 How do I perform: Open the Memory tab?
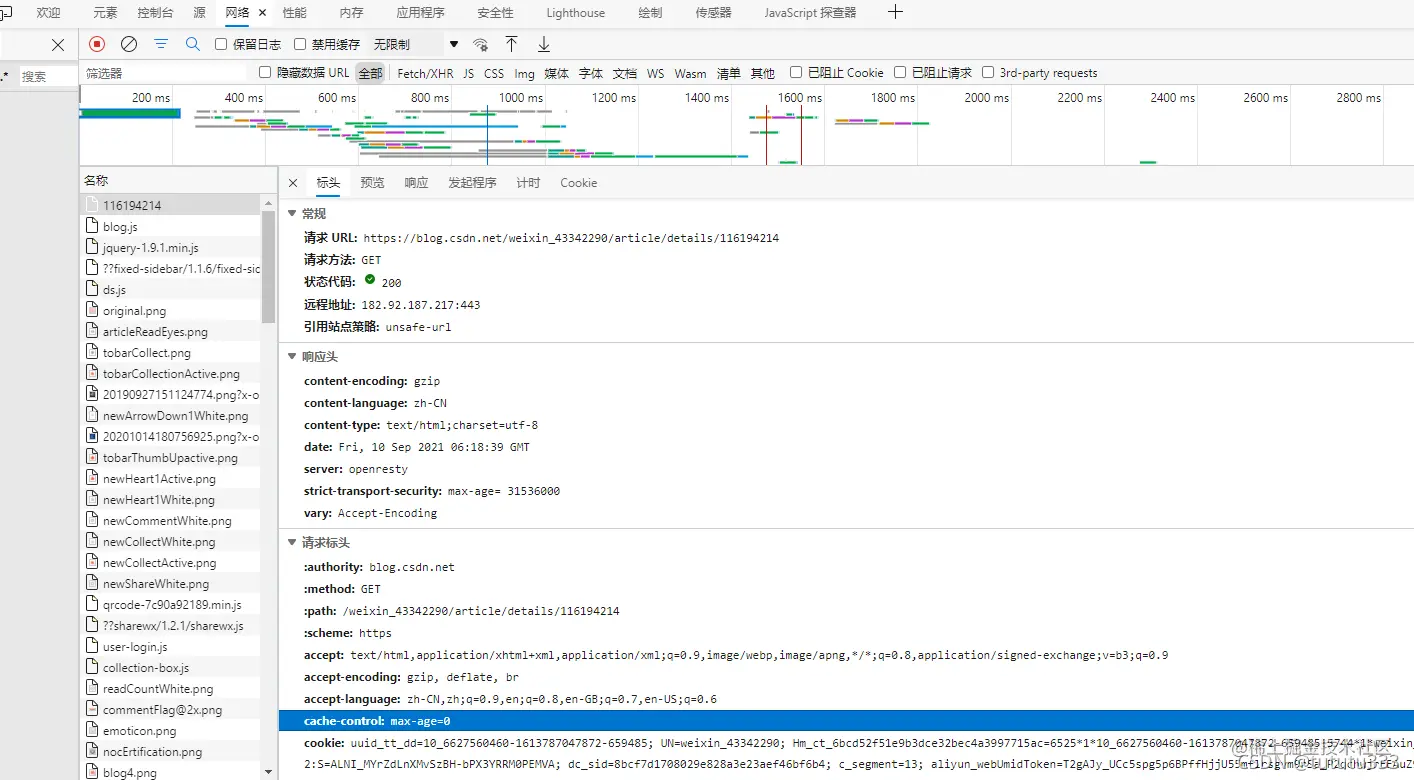[x=352, y=13]
